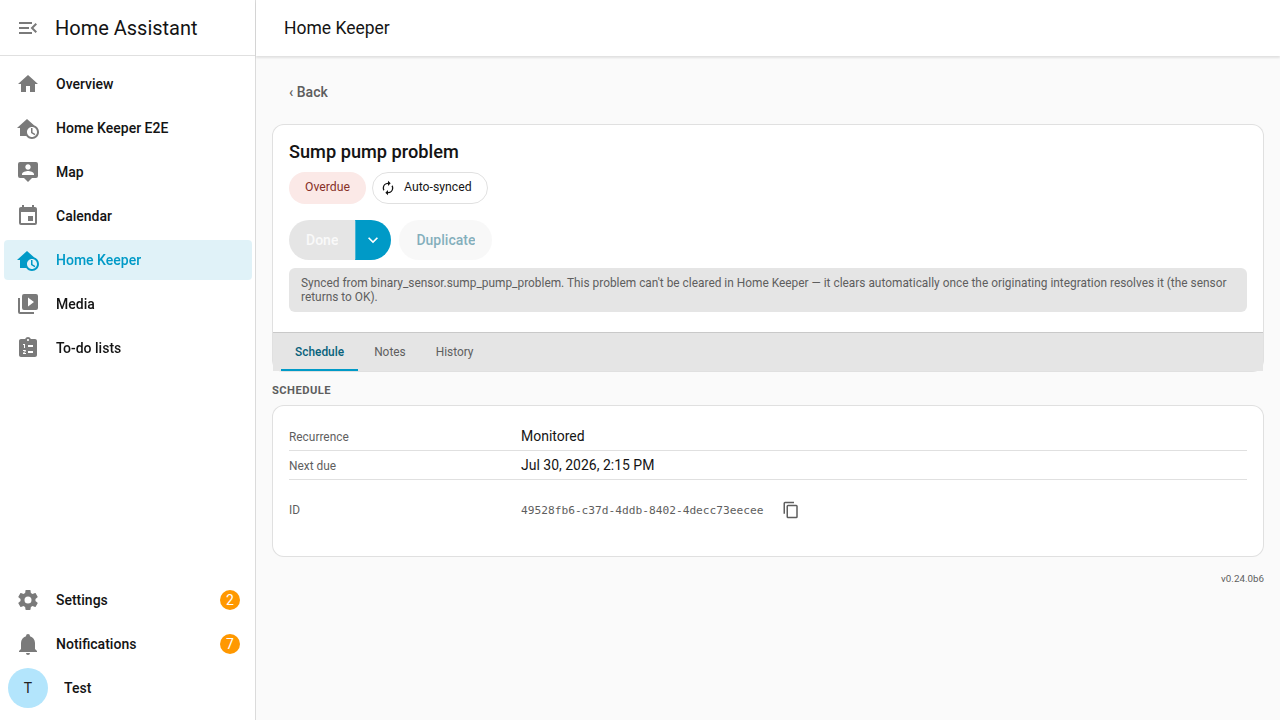The width and height of the screenshot is (1280, 720).
Task: Open Calendar from the sidebar
Action: [x=128, y=216]
